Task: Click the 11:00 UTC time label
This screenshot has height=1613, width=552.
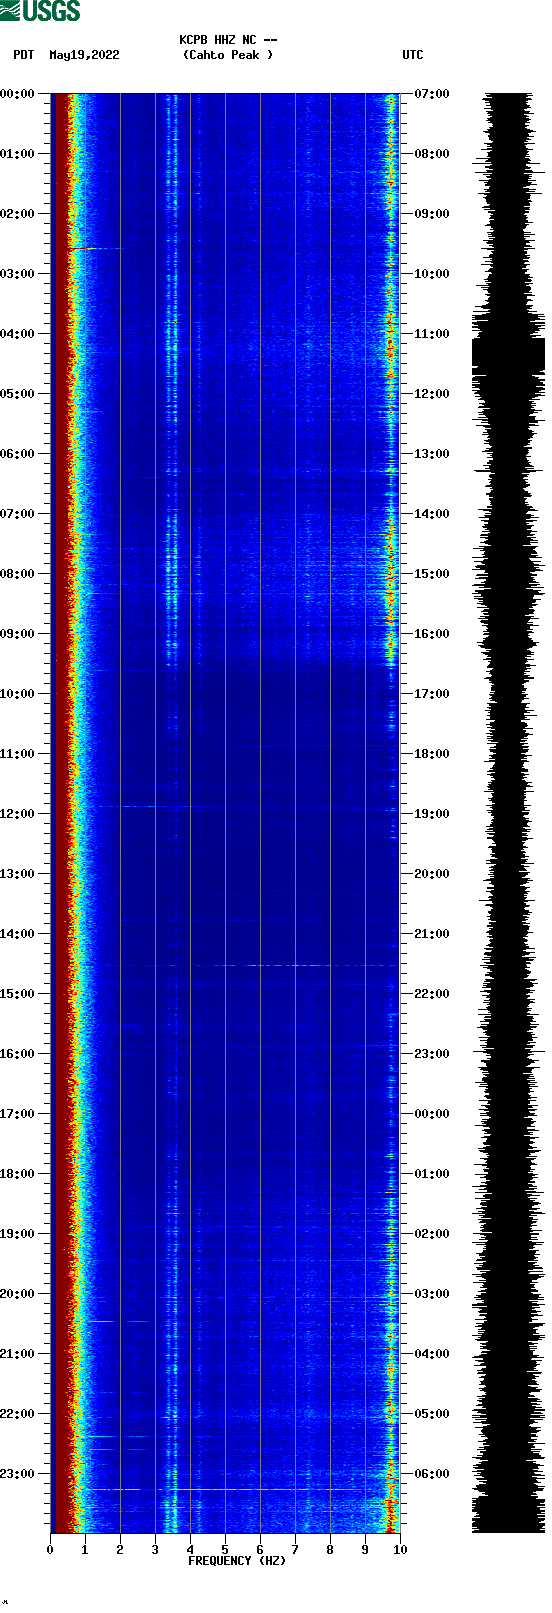Action: [432, 334]
